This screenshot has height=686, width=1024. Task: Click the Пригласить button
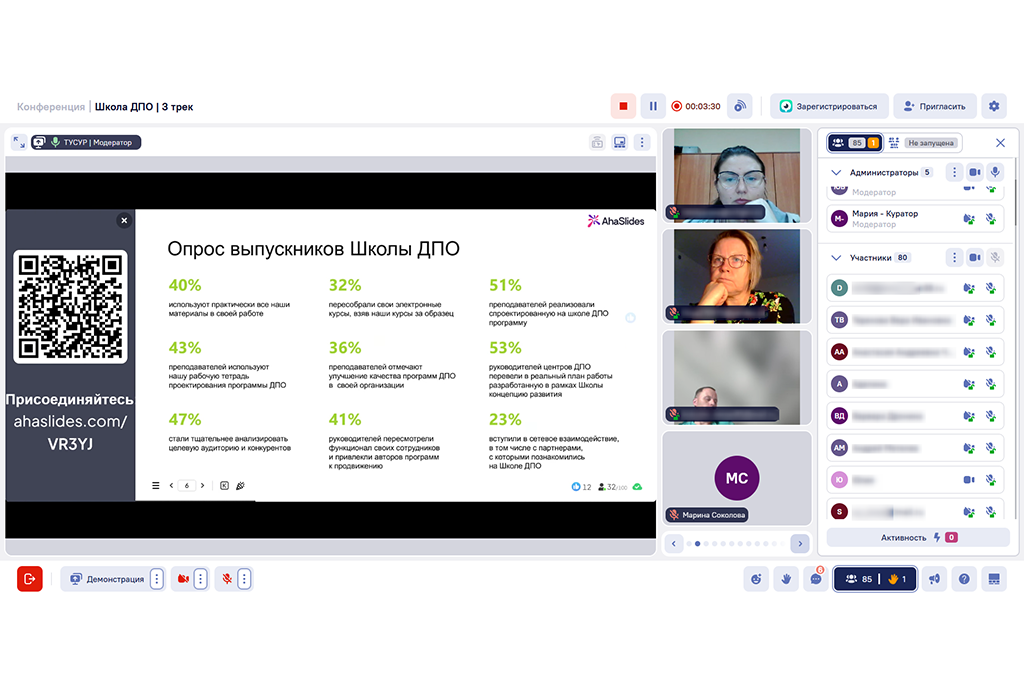click(x=935, y=106)
